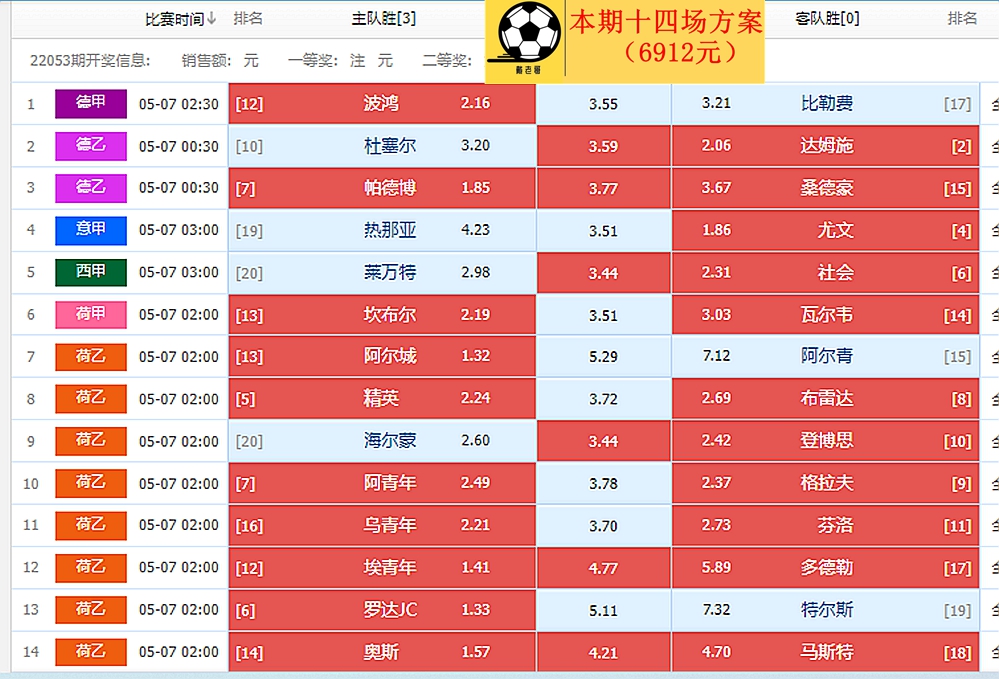Click the 荷乙 badge in row 14
Image resolution: width=999 pixels, height=679 pixels.
coord(90,652)
